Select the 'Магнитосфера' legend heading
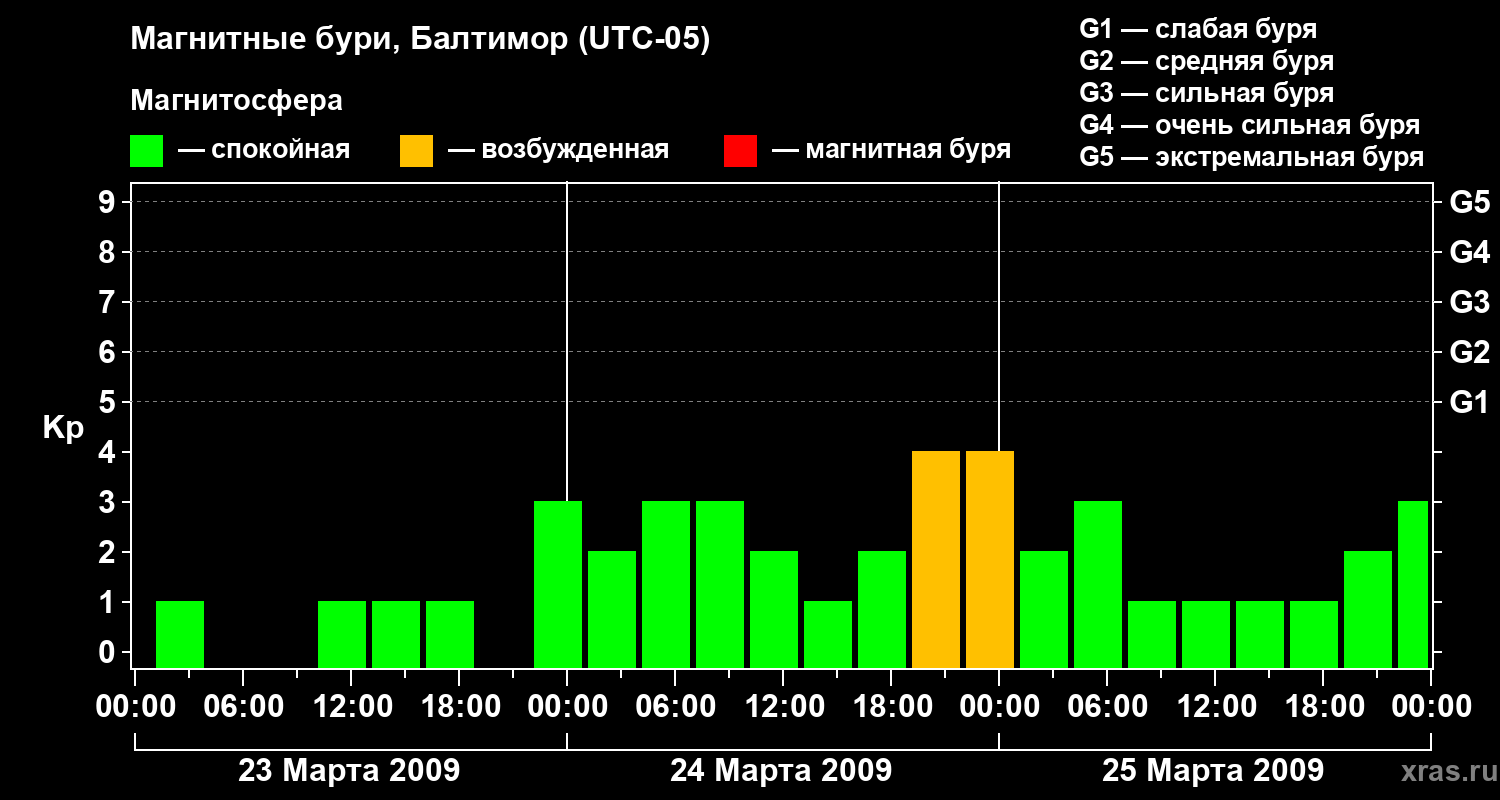 (236, 101)
